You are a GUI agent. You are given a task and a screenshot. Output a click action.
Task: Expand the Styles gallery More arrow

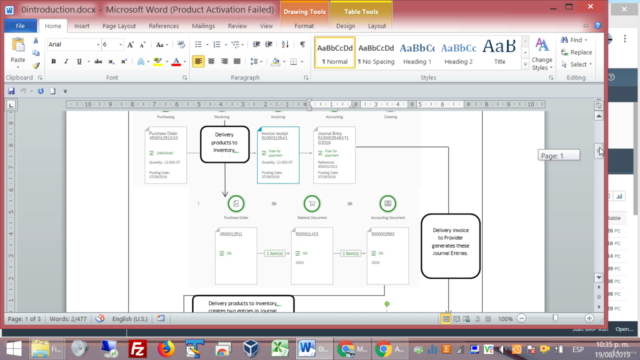click(x=525, y=64)
